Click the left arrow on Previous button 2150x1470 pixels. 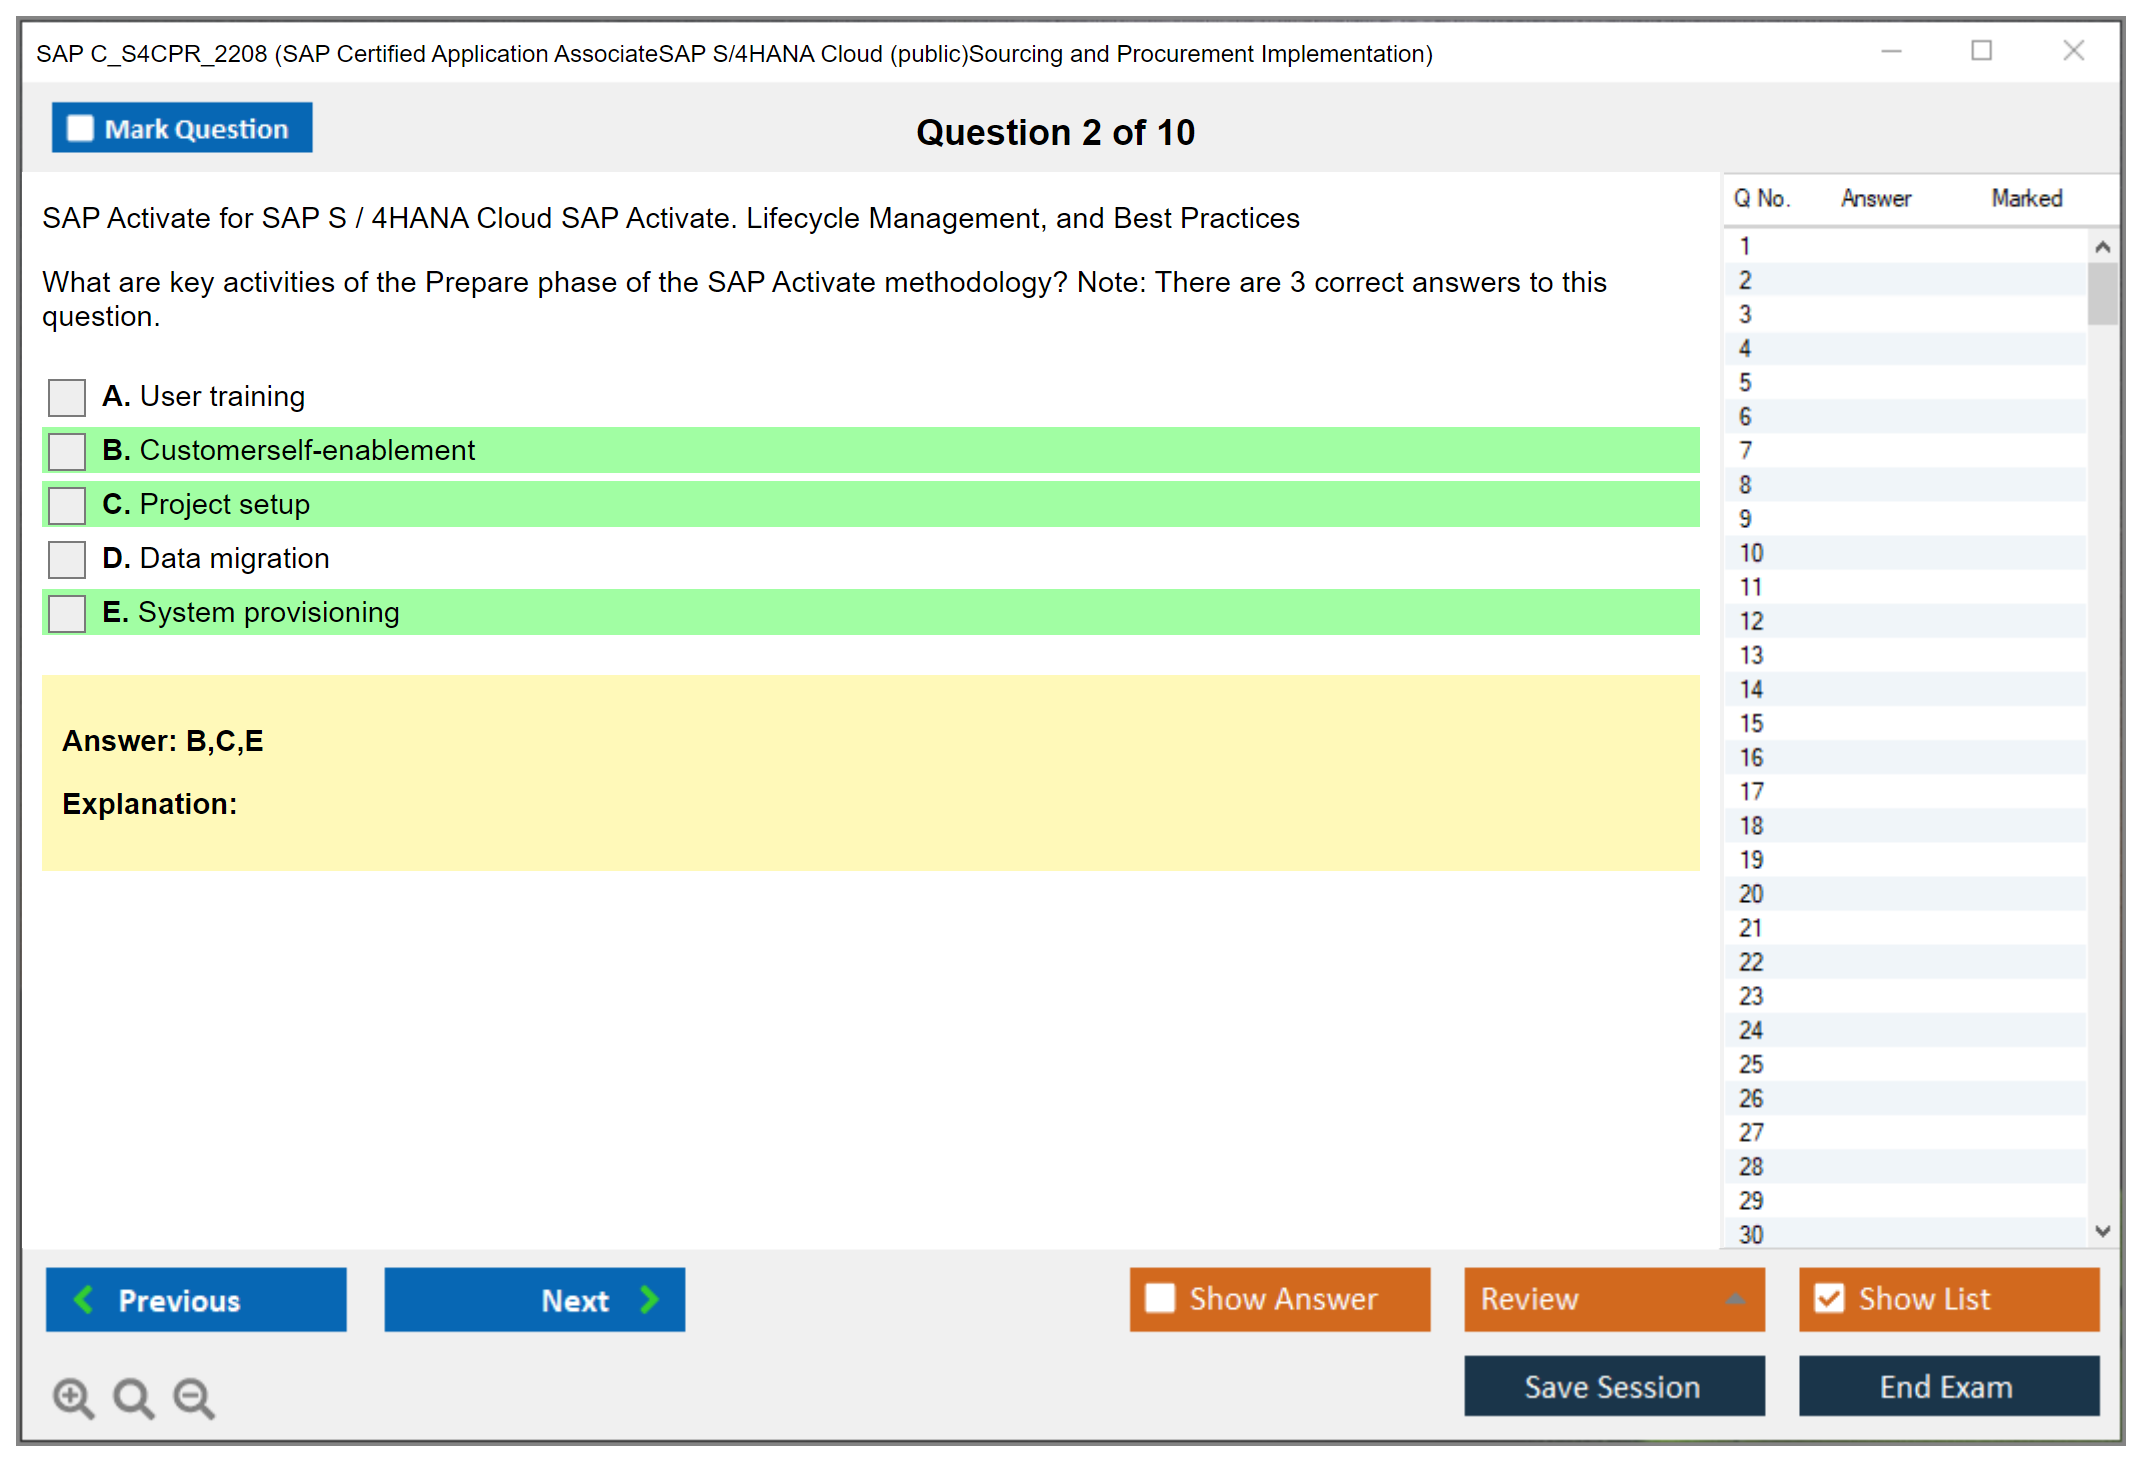click(x=85, y=1299)
